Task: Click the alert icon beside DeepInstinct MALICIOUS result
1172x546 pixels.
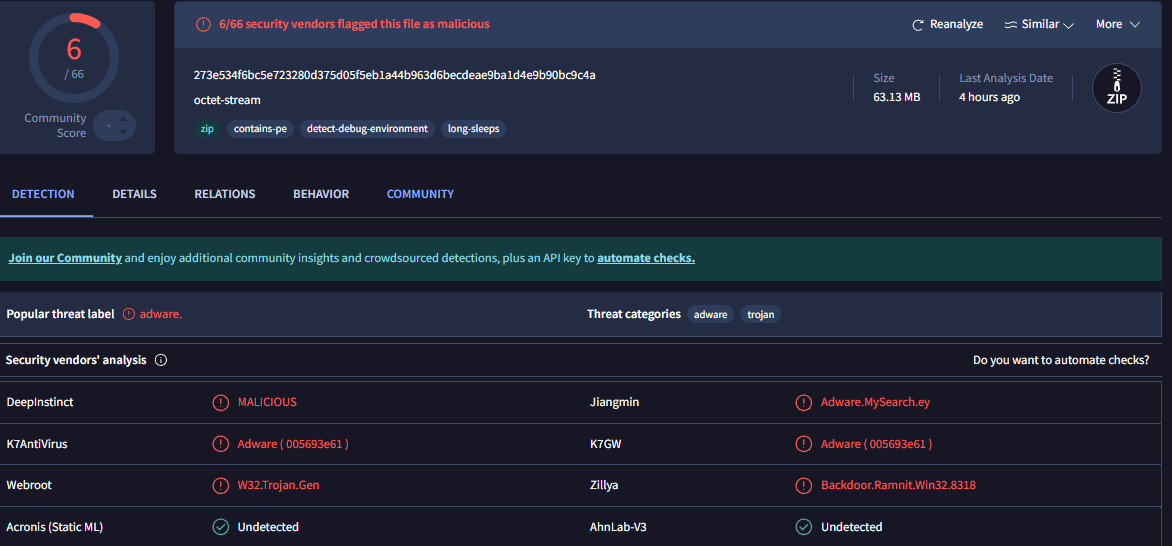Action: [x=220, y=402]
